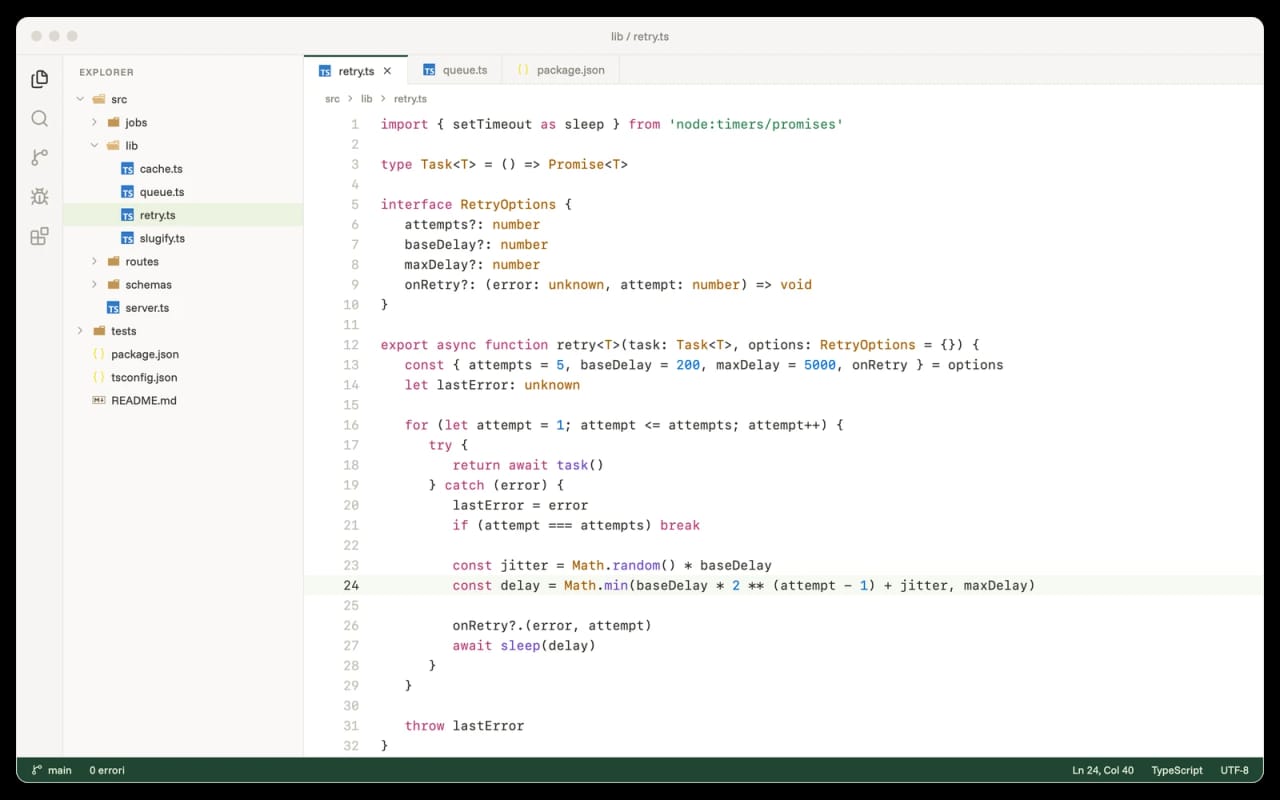Open server.ts in the explorer tree
The image size is (1280, 800).
pyautogui.click(x=183, y=308)
